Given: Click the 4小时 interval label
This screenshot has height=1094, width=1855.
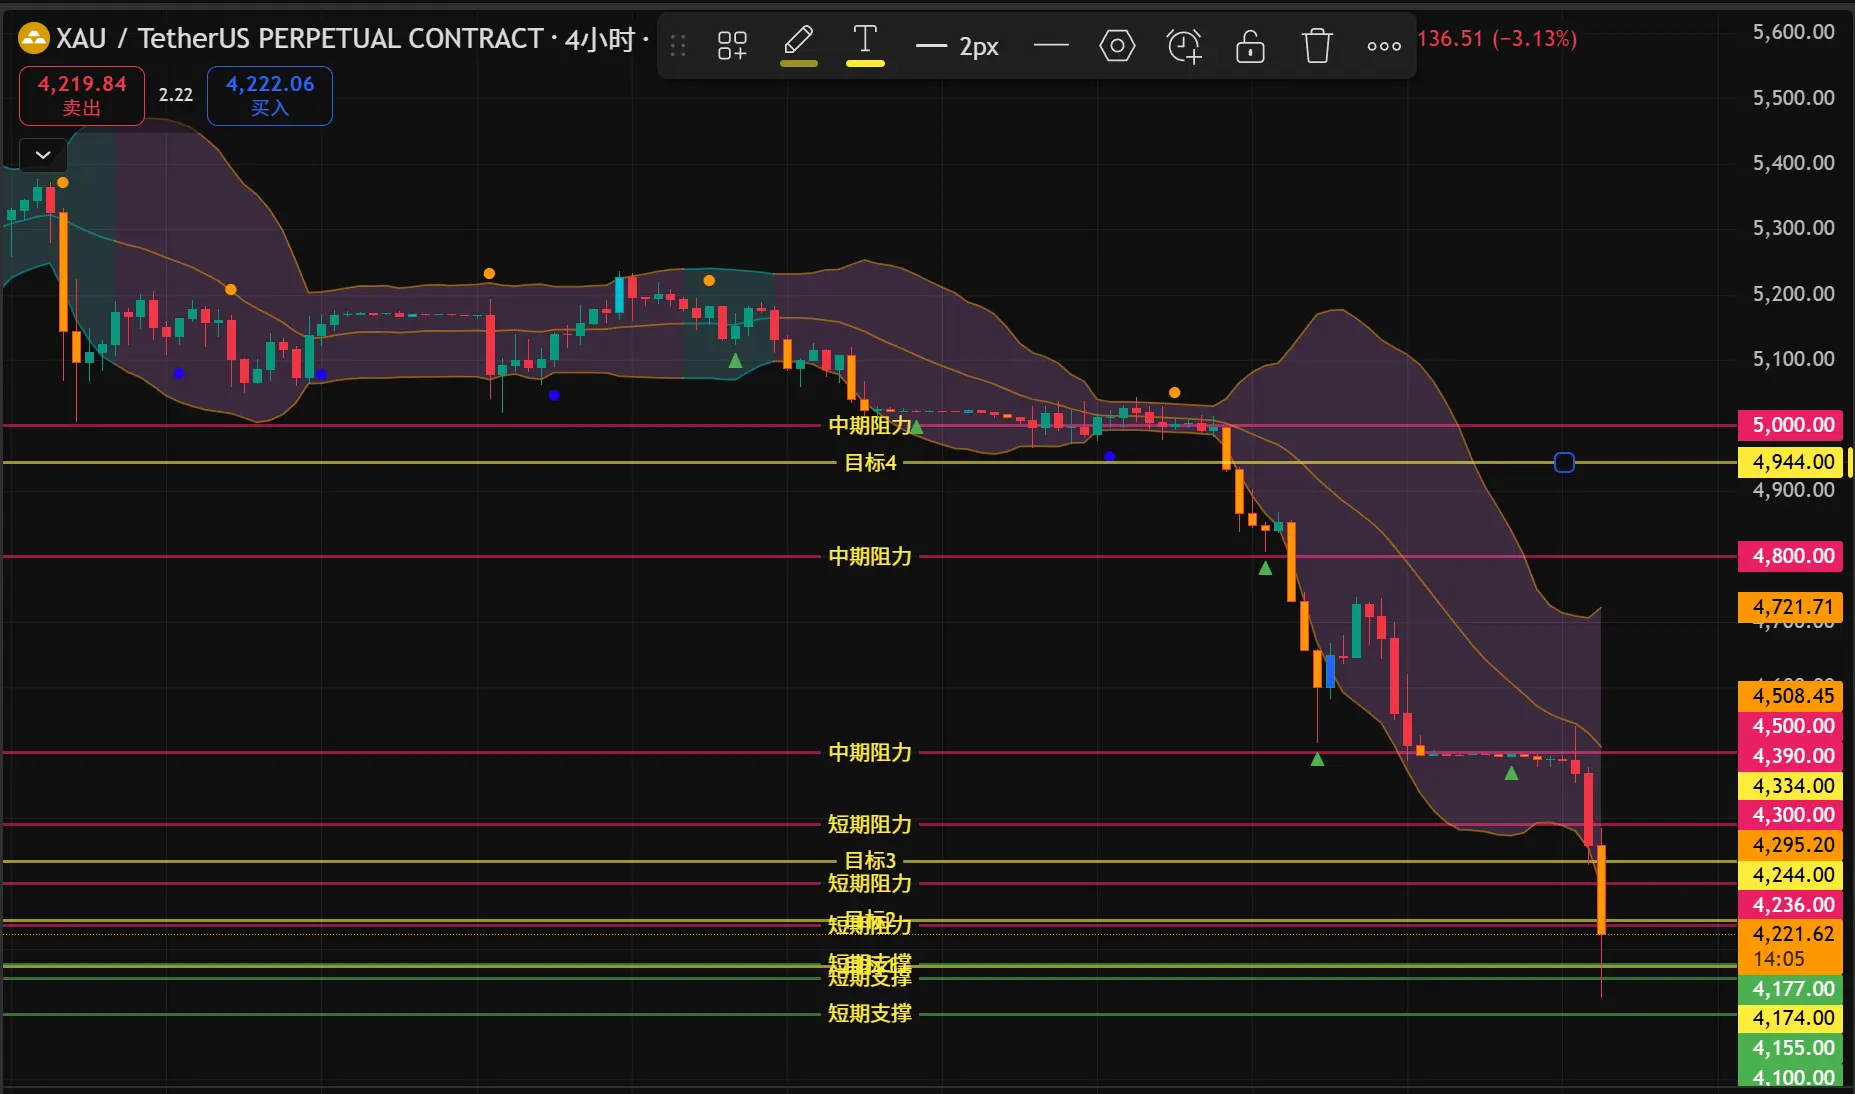Looking at the screenshot, I should coord(600,39).
